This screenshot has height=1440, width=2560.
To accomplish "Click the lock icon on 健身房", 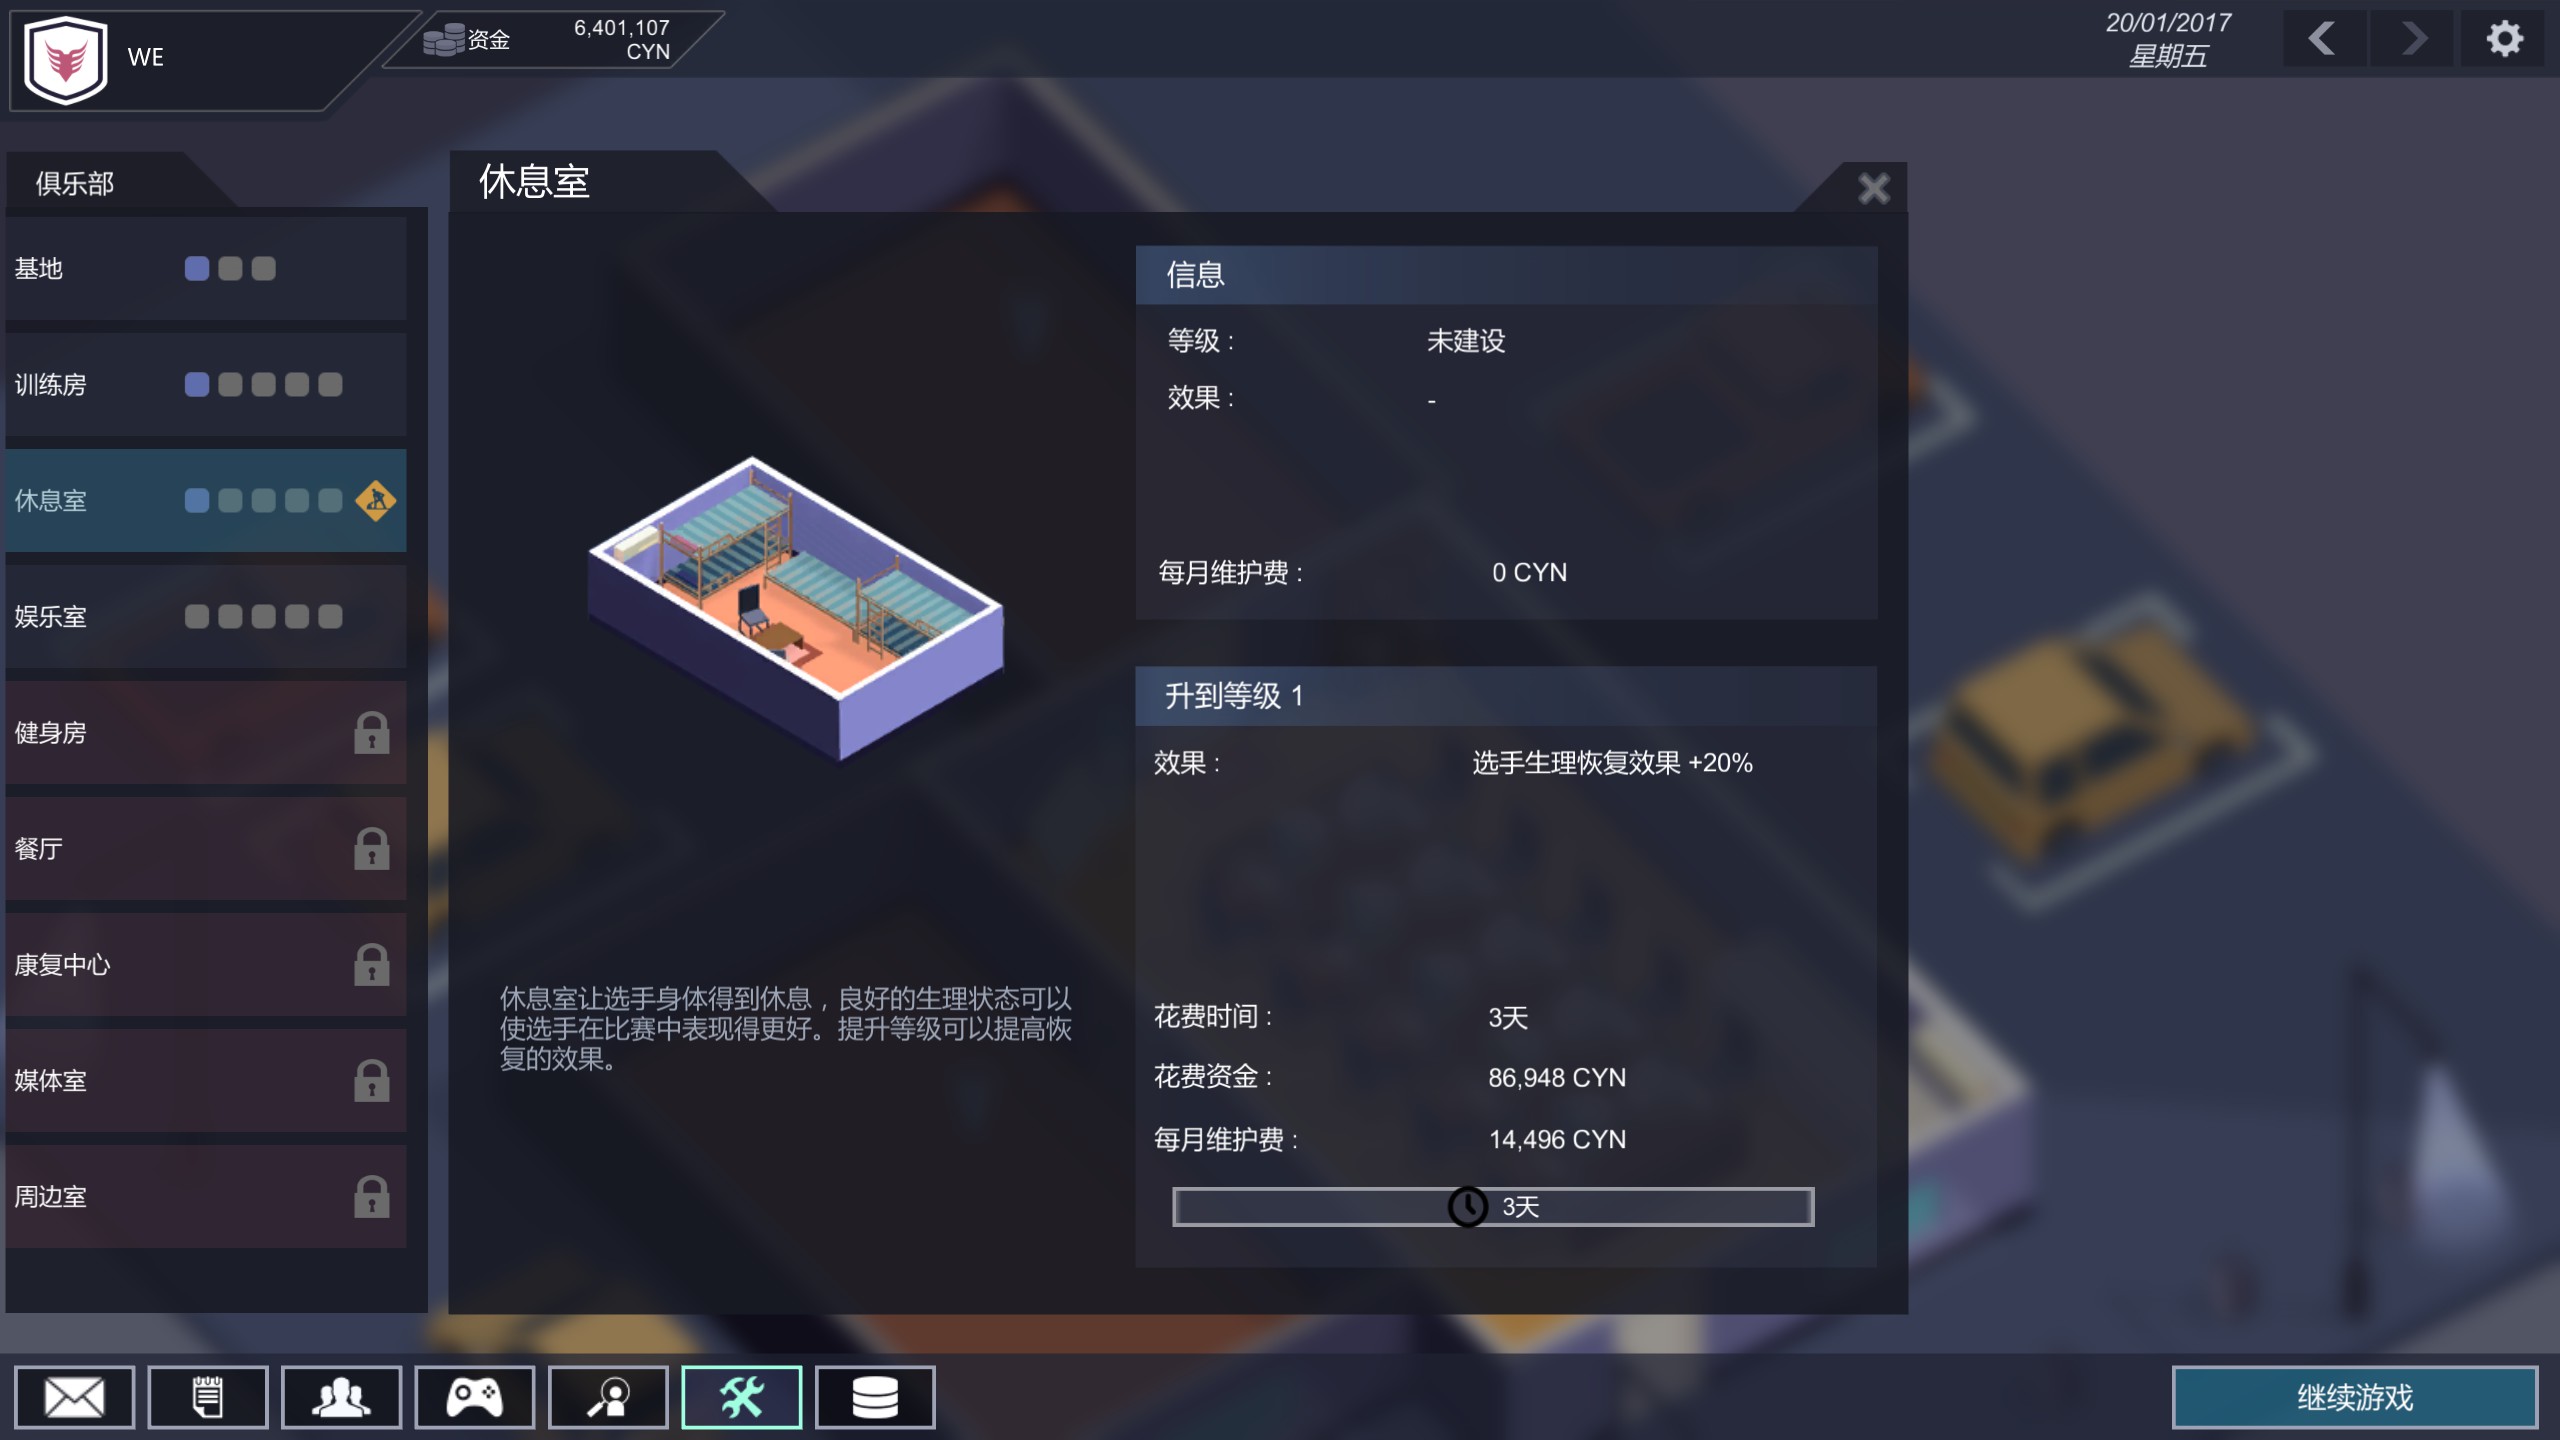I will click(x=371, y=733).
